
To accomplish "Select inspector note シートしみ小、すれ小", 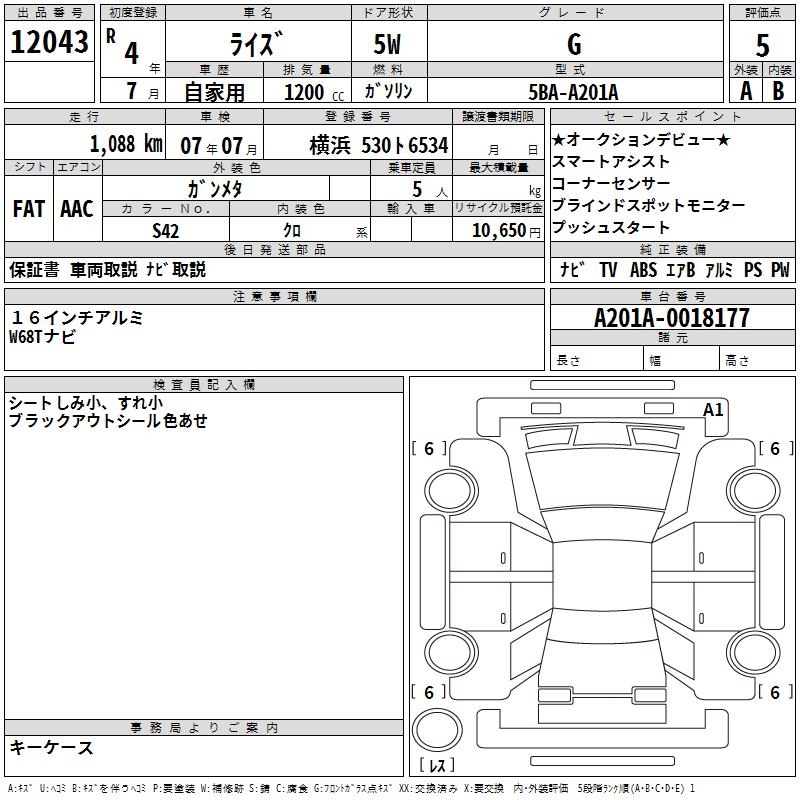I will pyautogui.click(x=86, y=403).
